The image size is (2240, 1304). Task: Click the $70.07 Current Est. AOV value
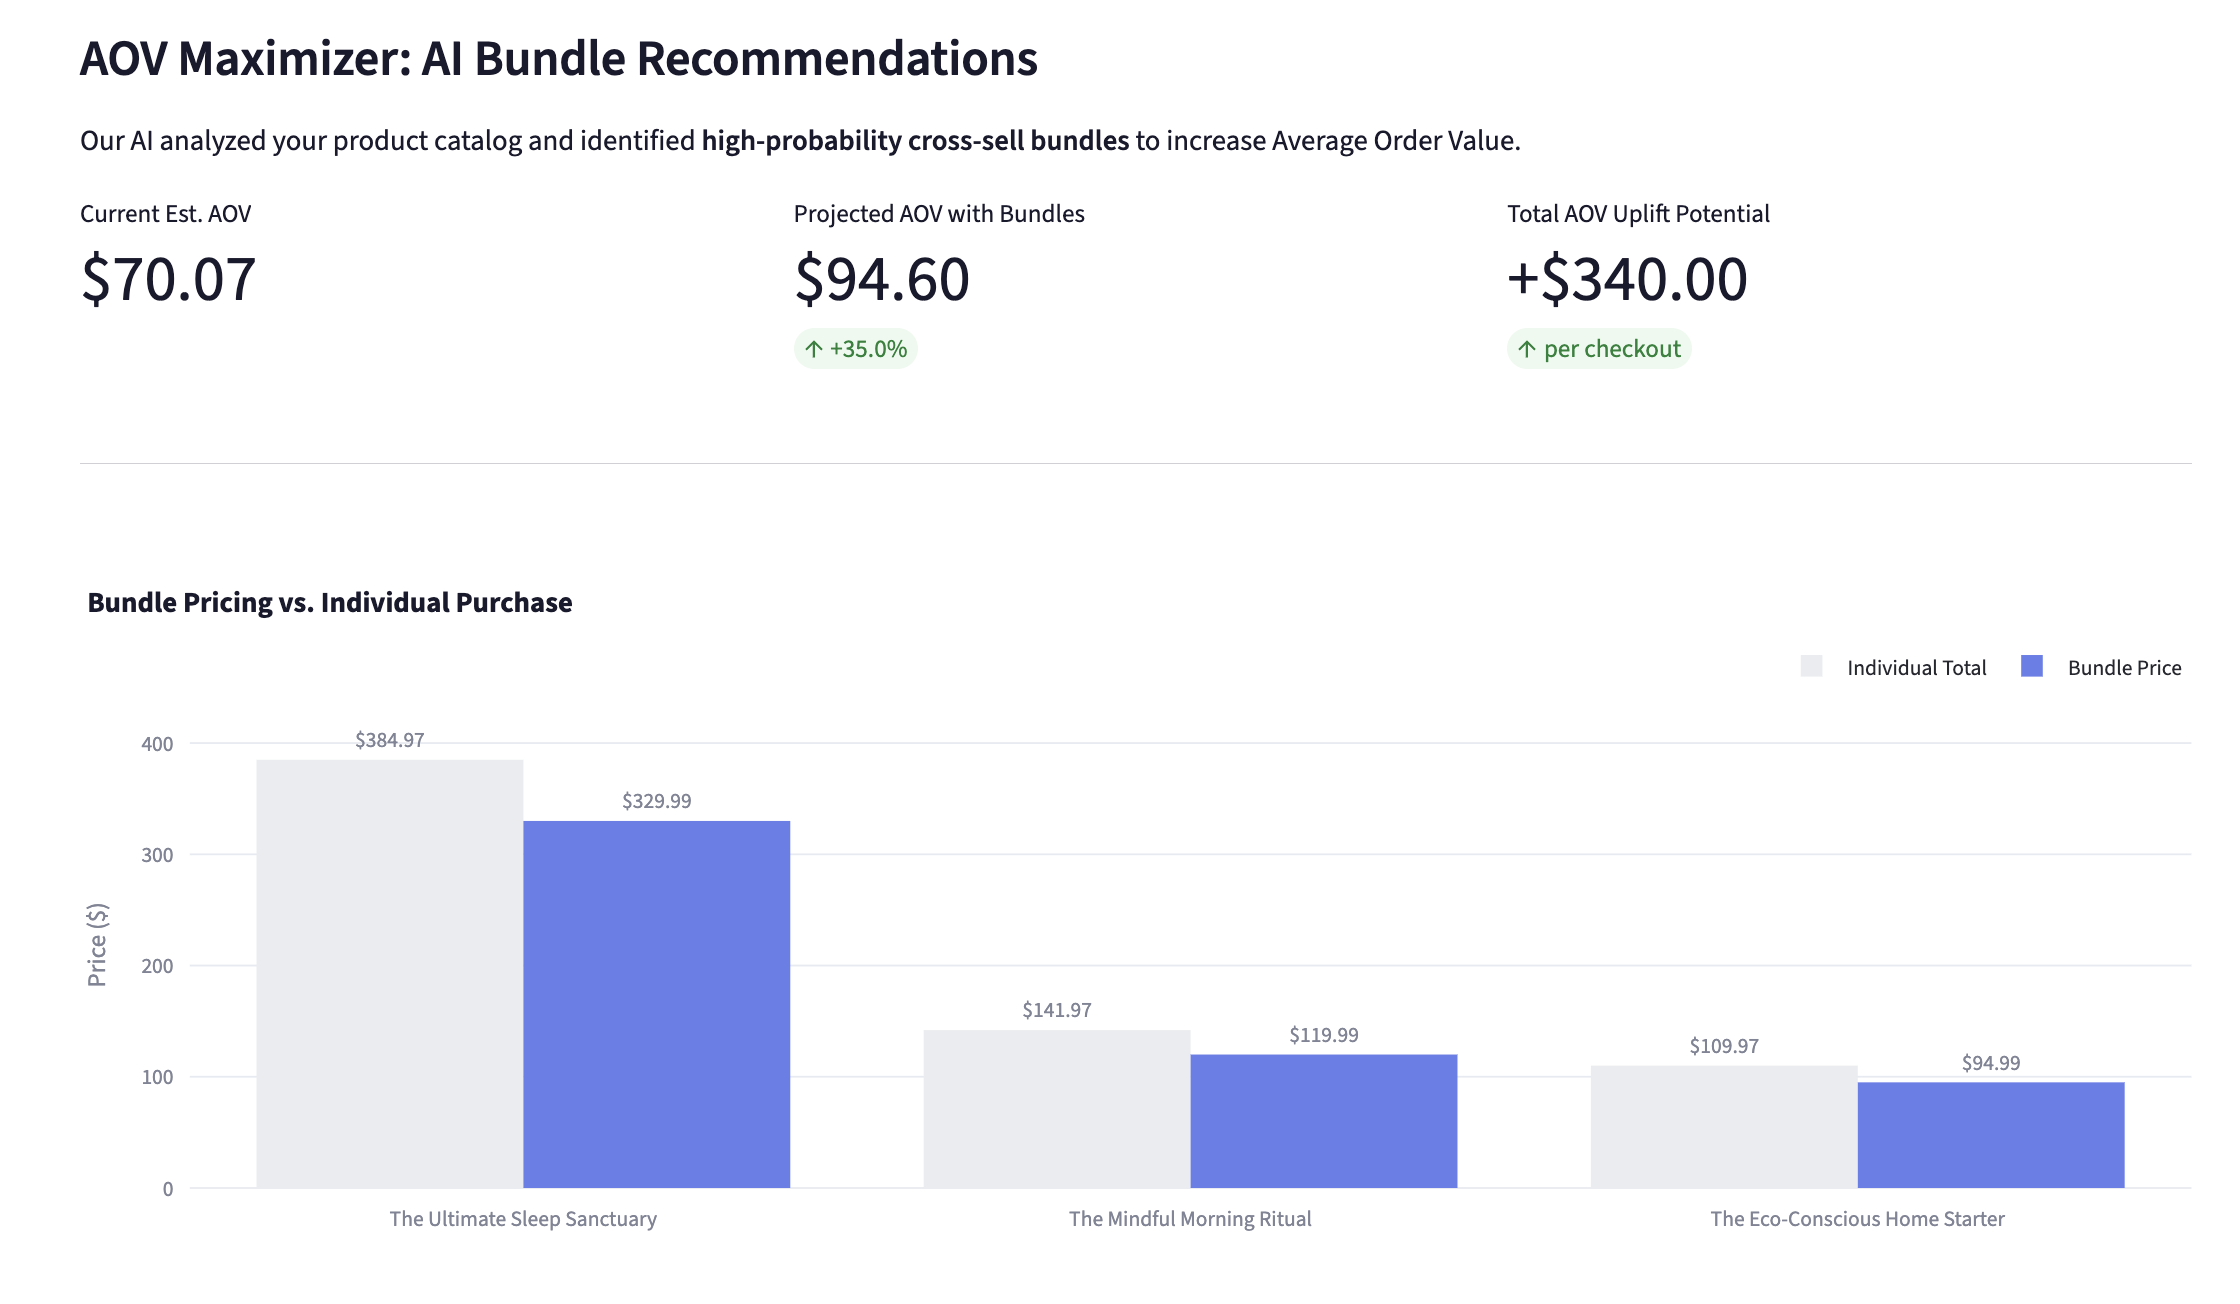pyautogui.click(x=168, y=279)
